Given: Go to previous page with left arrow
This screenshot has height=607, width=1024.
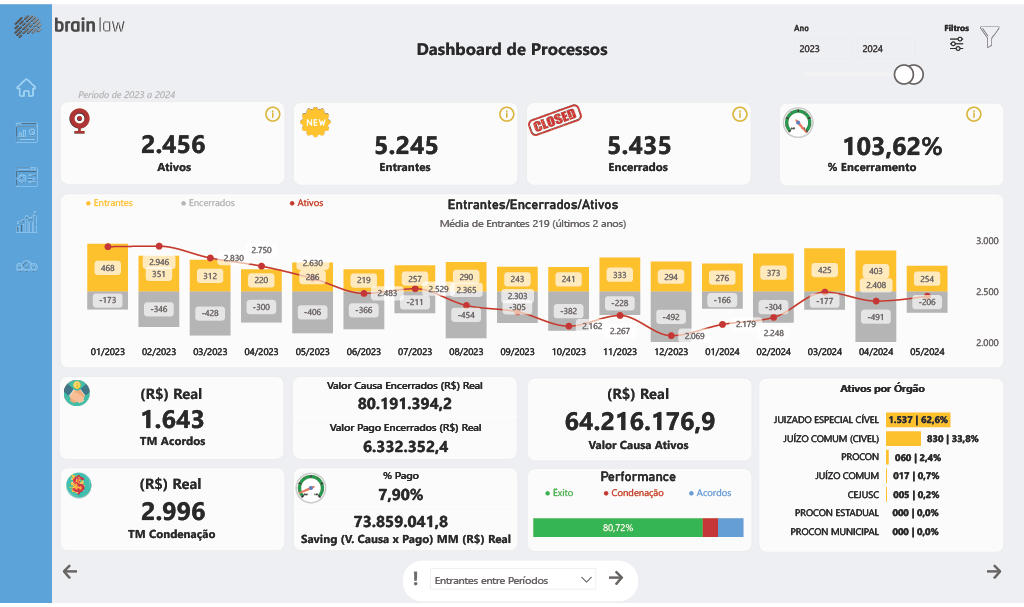Looking at the screenshot, I should (70, 572).
